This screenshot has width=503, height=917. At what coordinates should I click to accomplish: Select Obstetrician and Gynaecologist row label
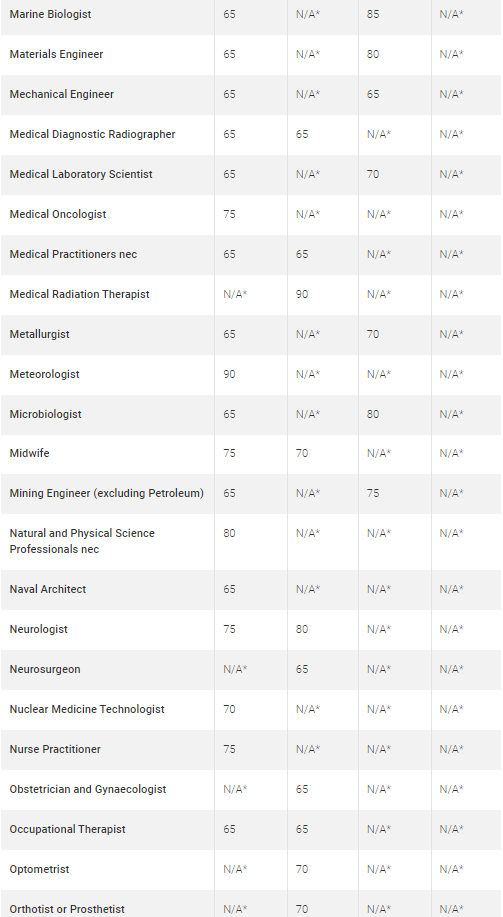click(x=88, y=790)
